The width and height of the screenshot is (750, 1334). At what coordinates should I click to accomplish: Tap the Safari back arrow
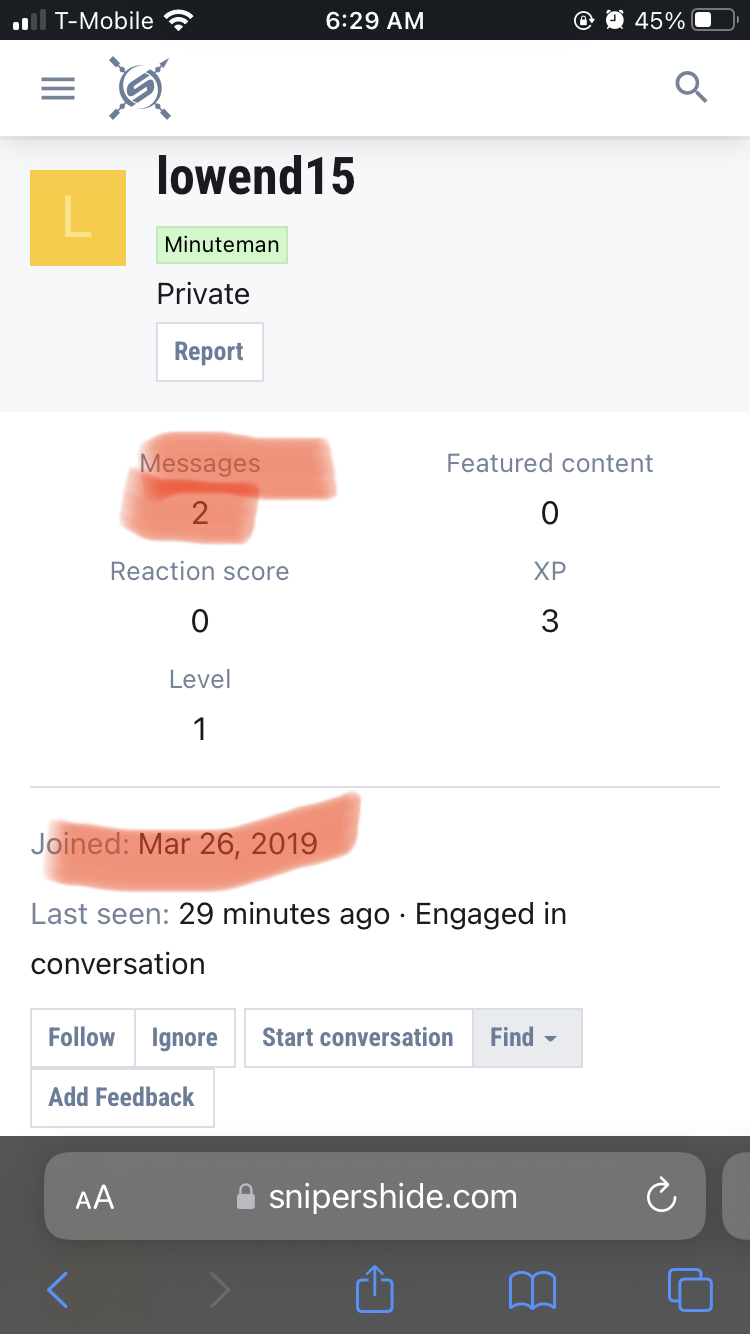click(x=58, y=1290)
